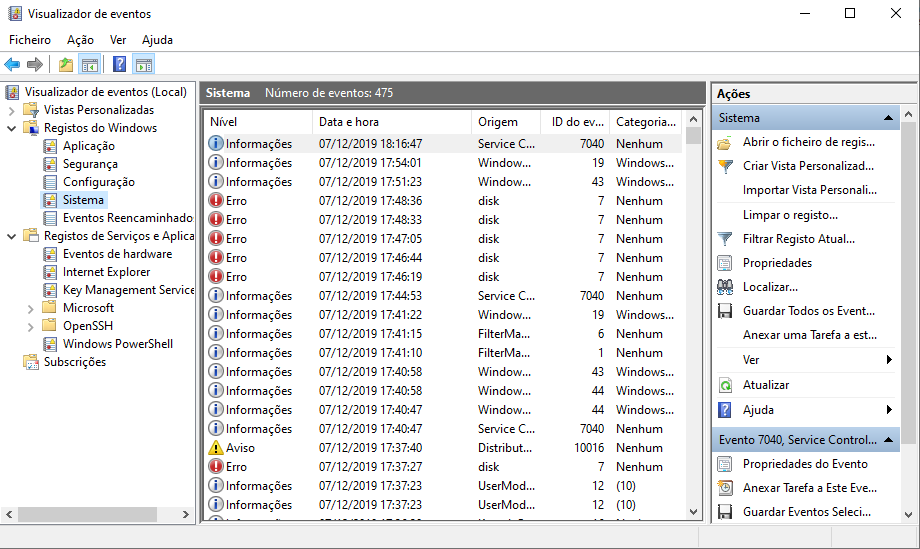920x549 pixels.
Task: Click the event list scroll up arrow
Action: click(x=694, y=119)
